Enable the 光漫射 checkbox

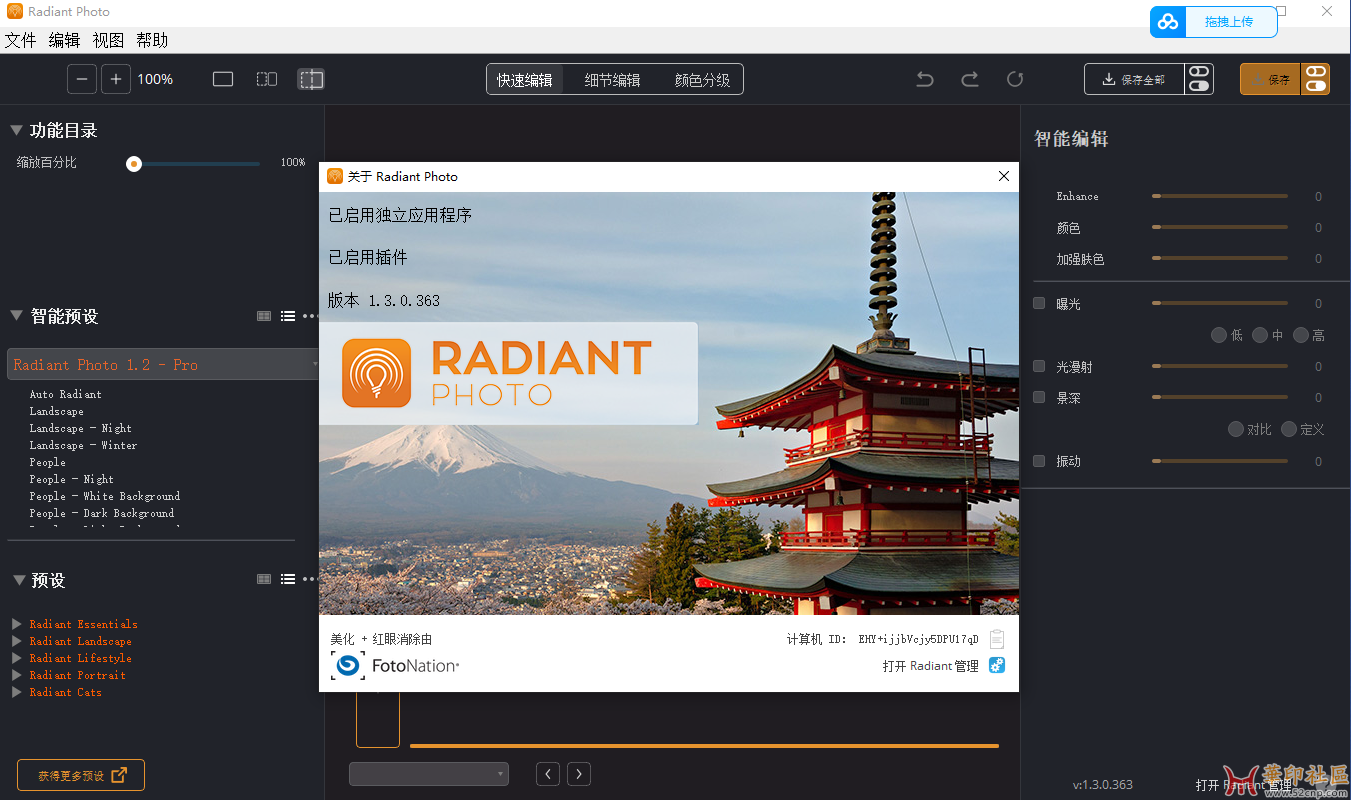coord(1039,366)
